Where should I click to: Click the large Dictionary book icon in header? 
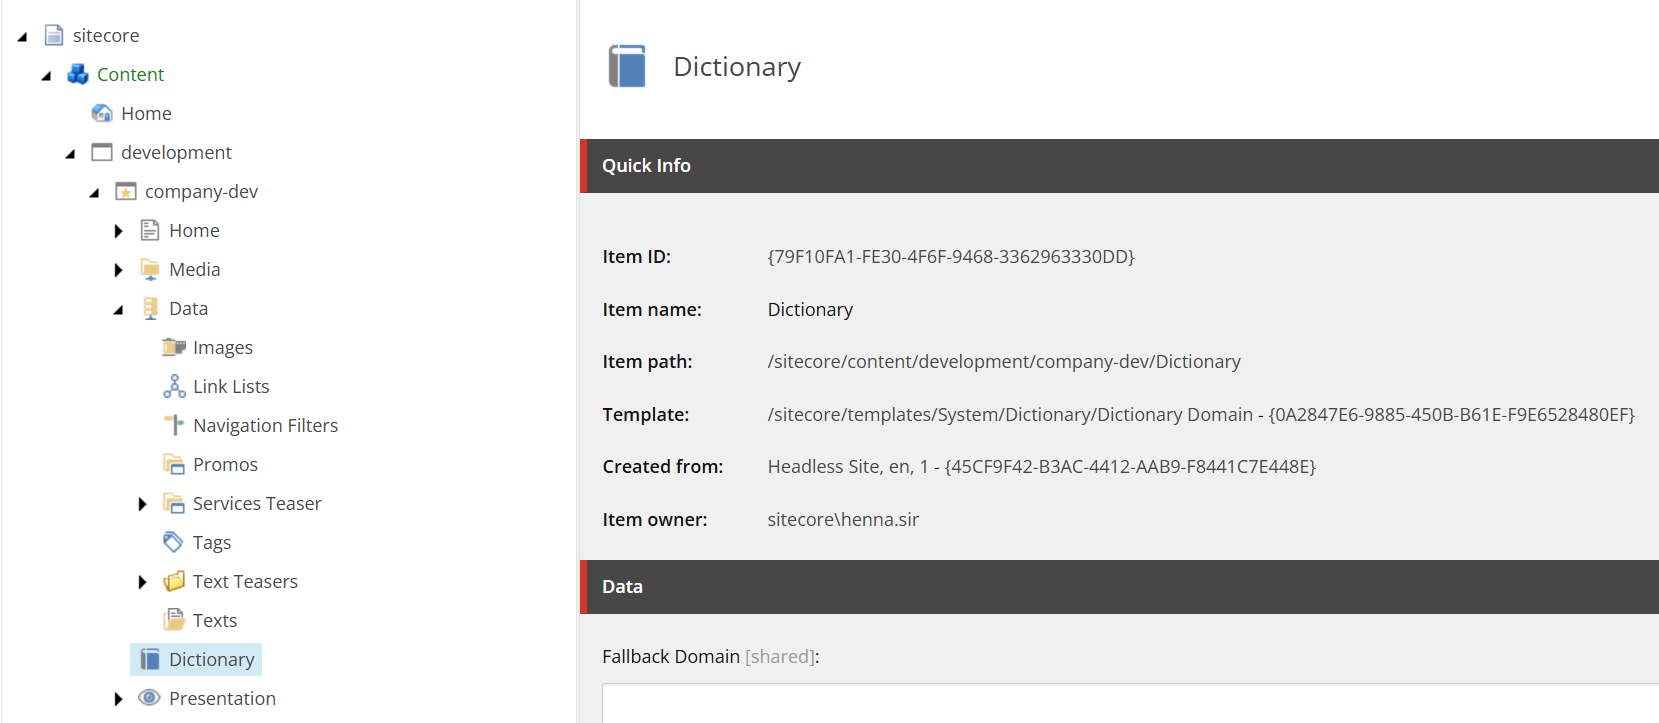coord(628,67)
